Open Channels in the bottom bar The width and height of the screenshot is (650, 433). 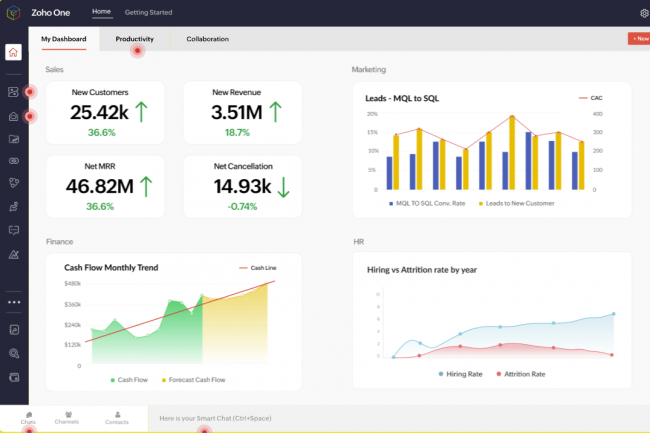click(x=68, y=417)
